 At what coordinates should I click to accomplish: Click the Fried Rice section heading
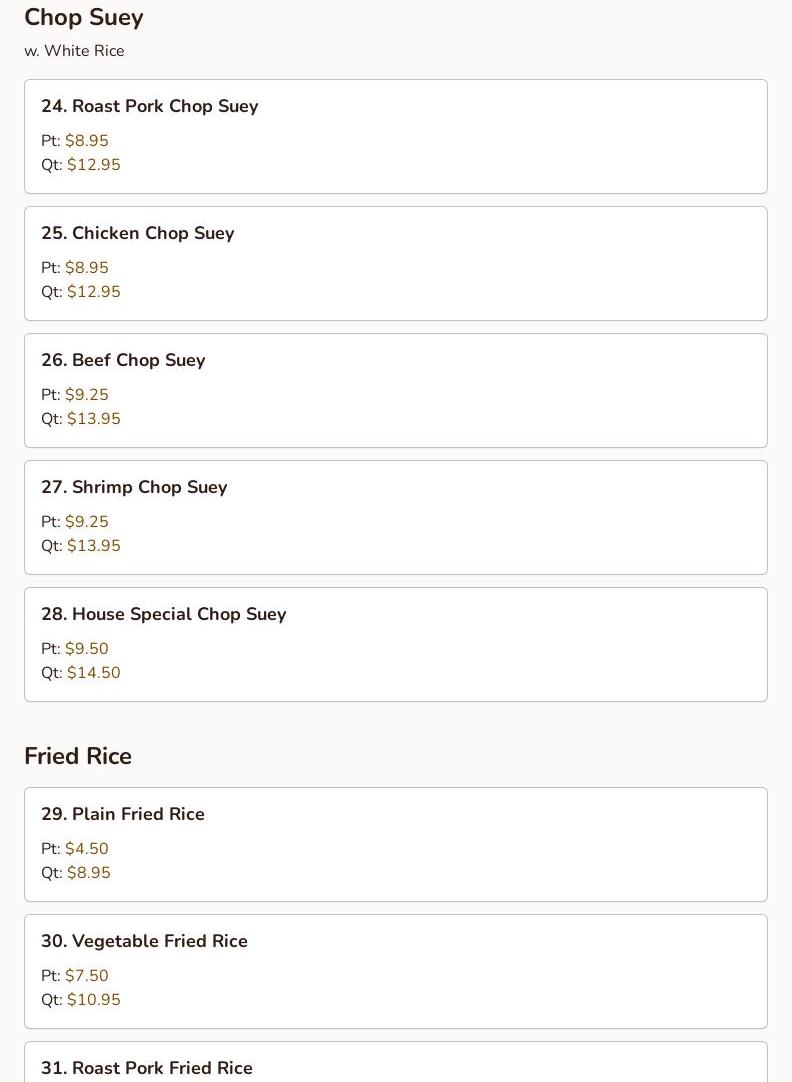tap(78, 756)
